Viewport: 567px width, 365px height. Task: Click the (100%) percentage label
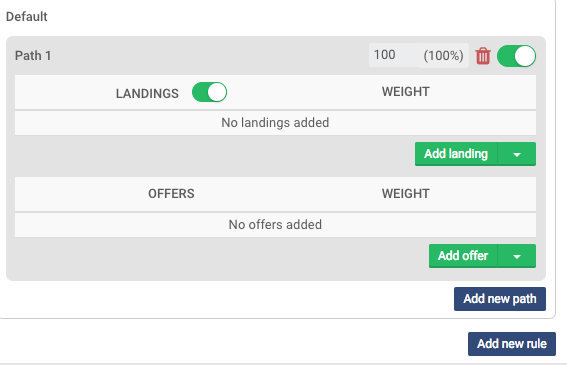444,56
